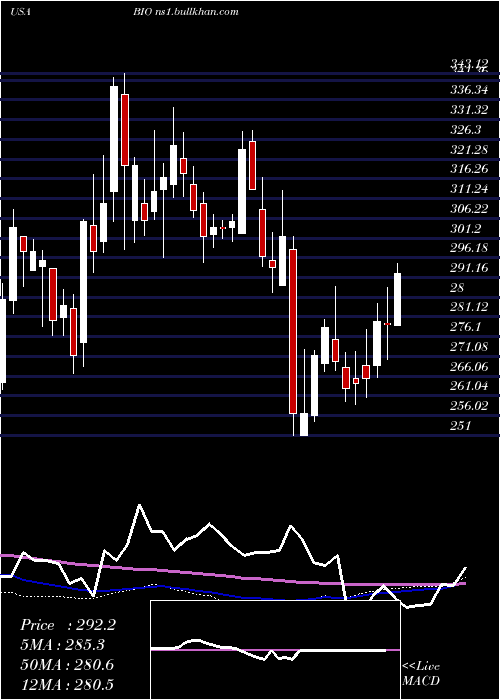The image size is (500, 700).
Task: Click the BIO ns1.bullkhan.com title text
Action: [185, 12]
